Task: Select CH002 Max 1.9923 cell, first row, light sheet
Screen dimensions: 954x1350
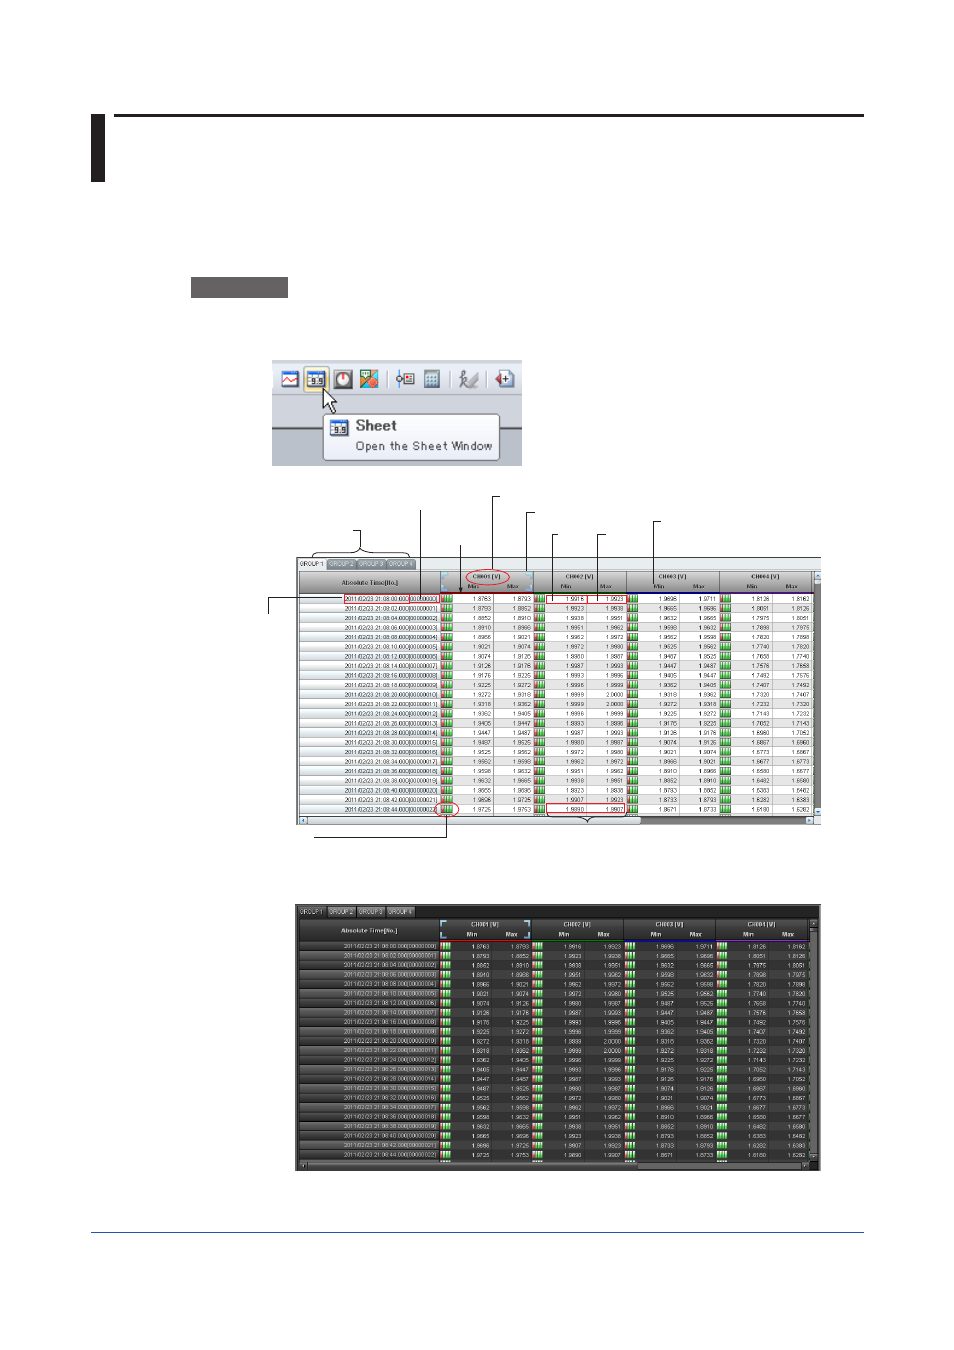Action: coord(609,599)
